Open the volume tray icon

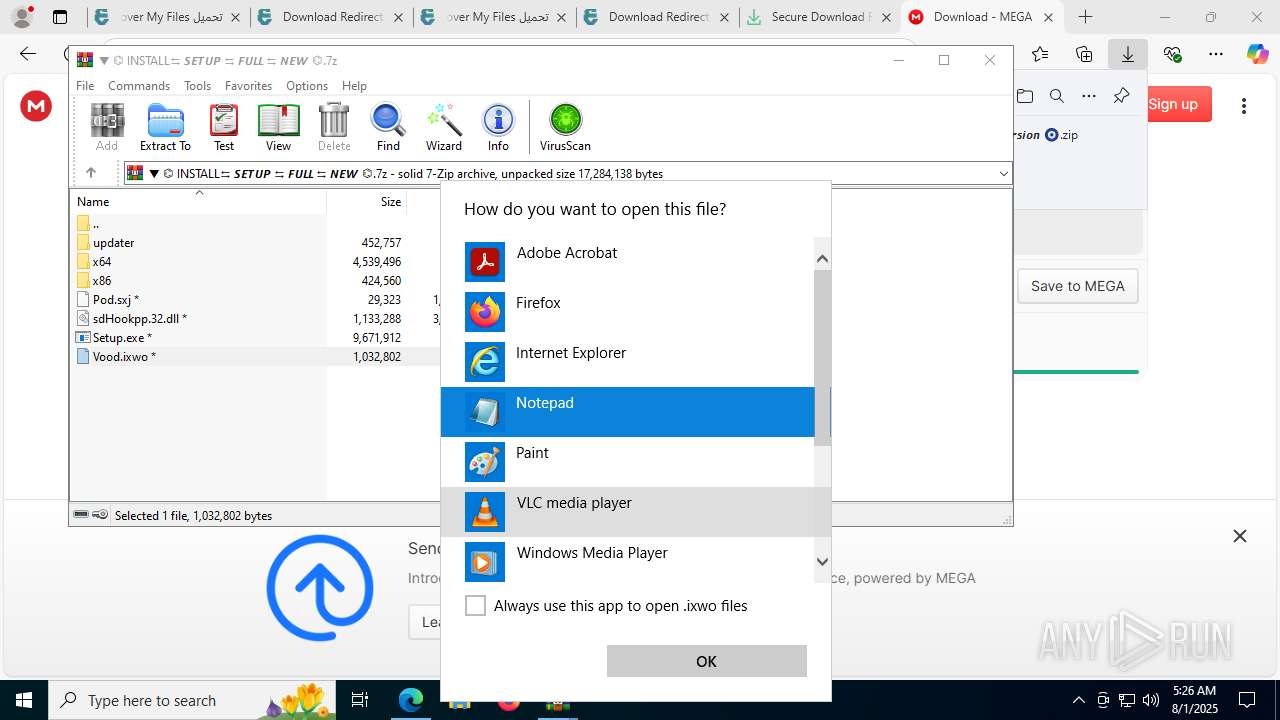[1151, 700]
